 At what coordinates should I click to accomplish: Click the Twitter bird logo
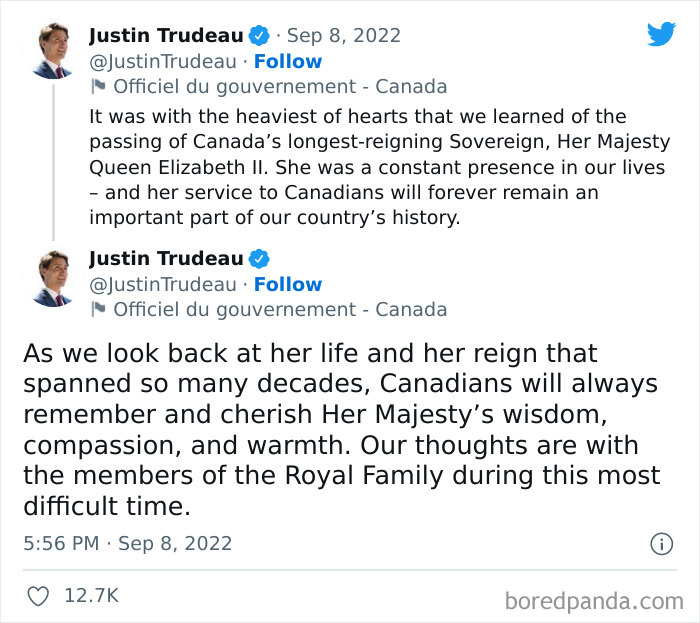point(661,34)
